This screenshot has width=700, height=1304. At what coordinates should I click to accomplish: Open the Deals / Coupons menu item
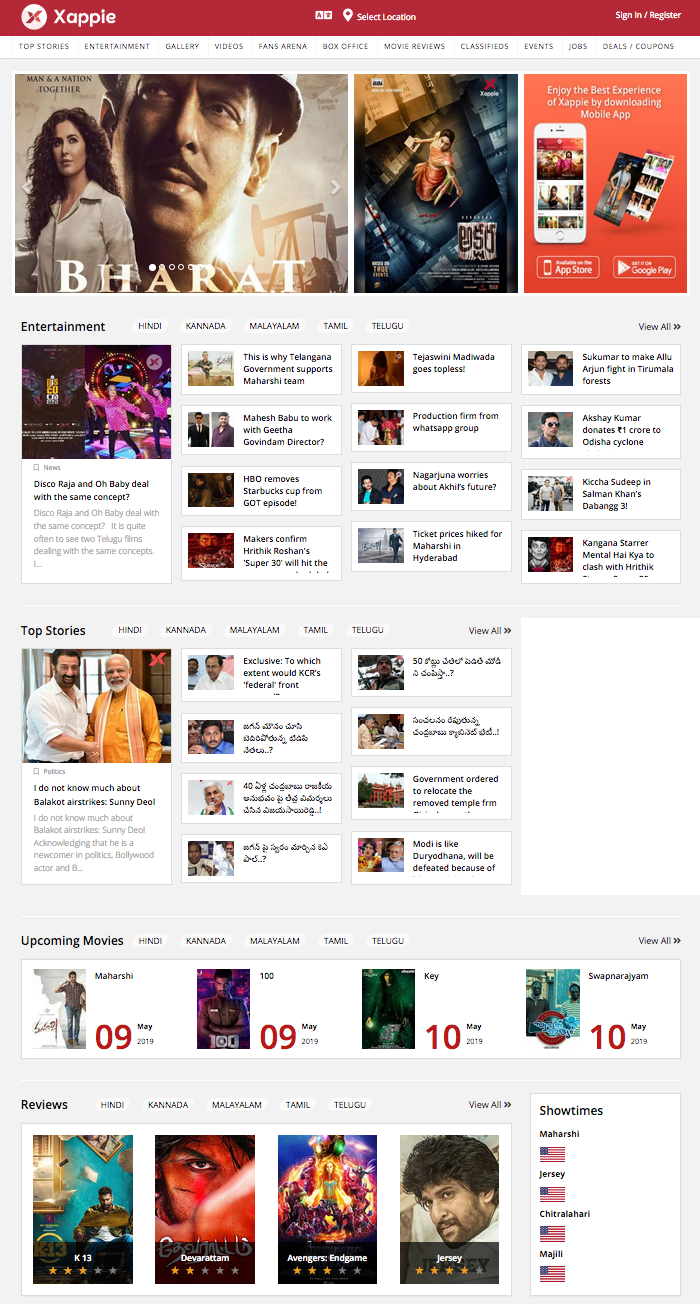[638, 46]
